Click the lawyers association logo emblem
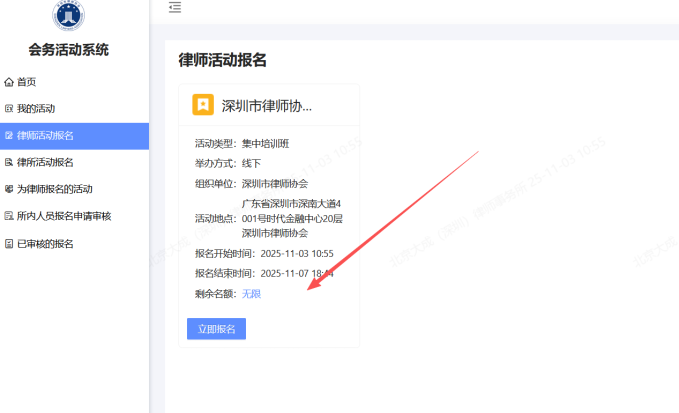 [68, 14]
